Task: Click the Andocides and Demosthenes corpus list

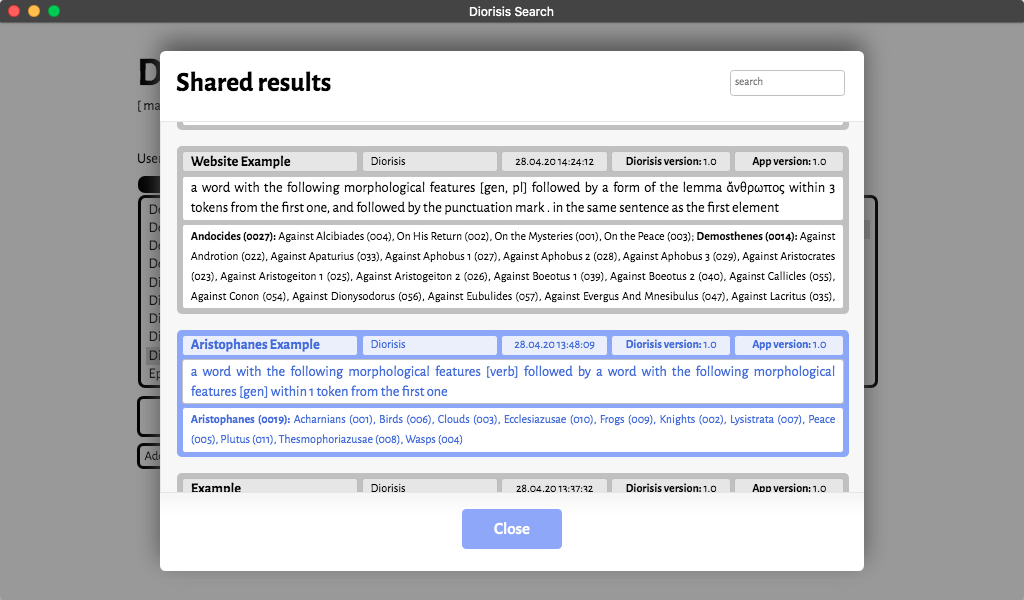Action: coord(512,266)
